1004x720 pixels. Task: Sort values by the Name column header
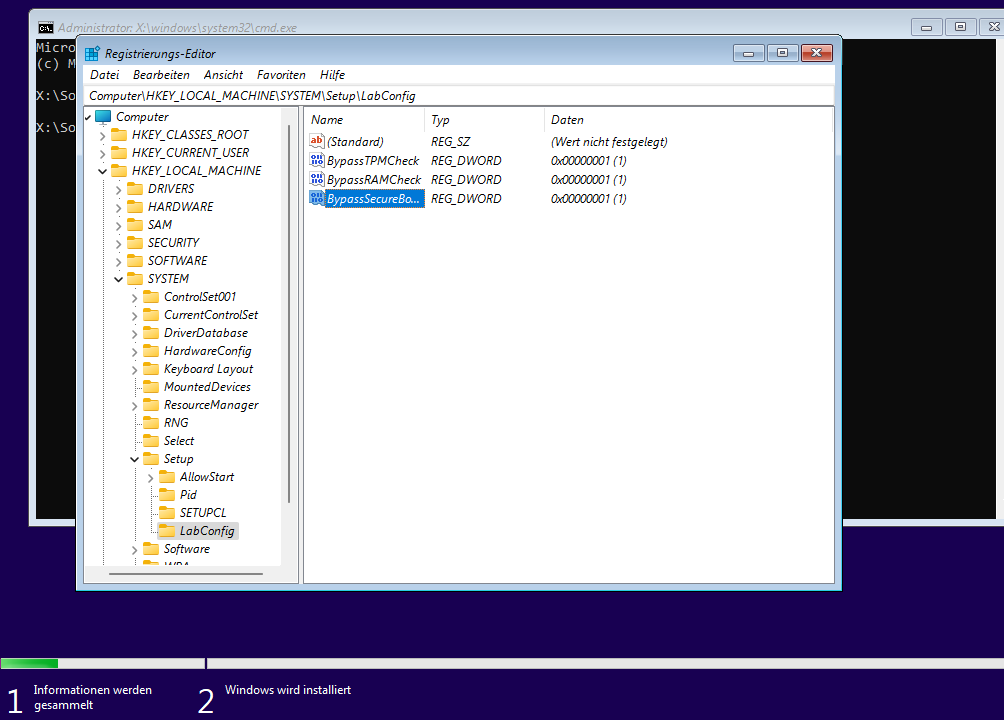click(x=364, y=120)
